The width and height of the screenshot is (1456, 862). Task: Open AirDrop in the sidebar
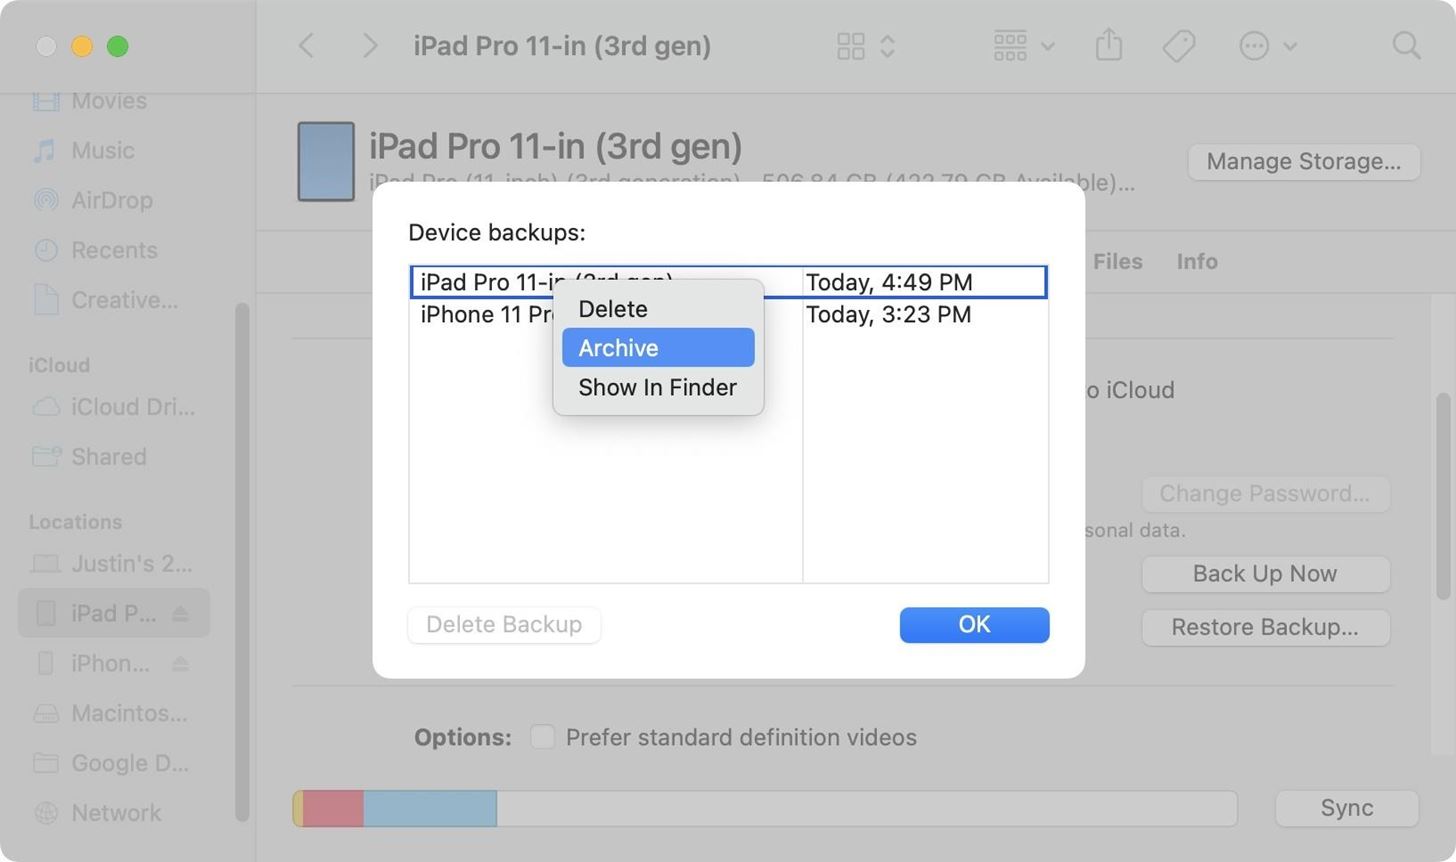[111, 200]
